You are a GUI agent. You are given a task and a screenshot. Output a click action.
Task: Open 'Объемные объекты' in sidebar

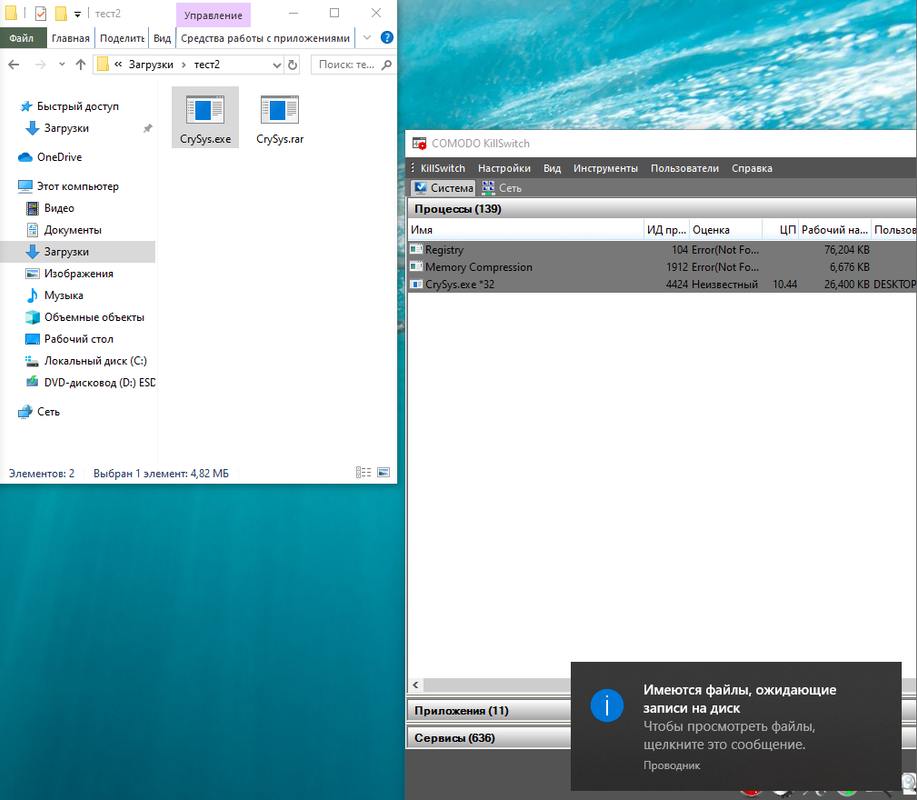94,317
